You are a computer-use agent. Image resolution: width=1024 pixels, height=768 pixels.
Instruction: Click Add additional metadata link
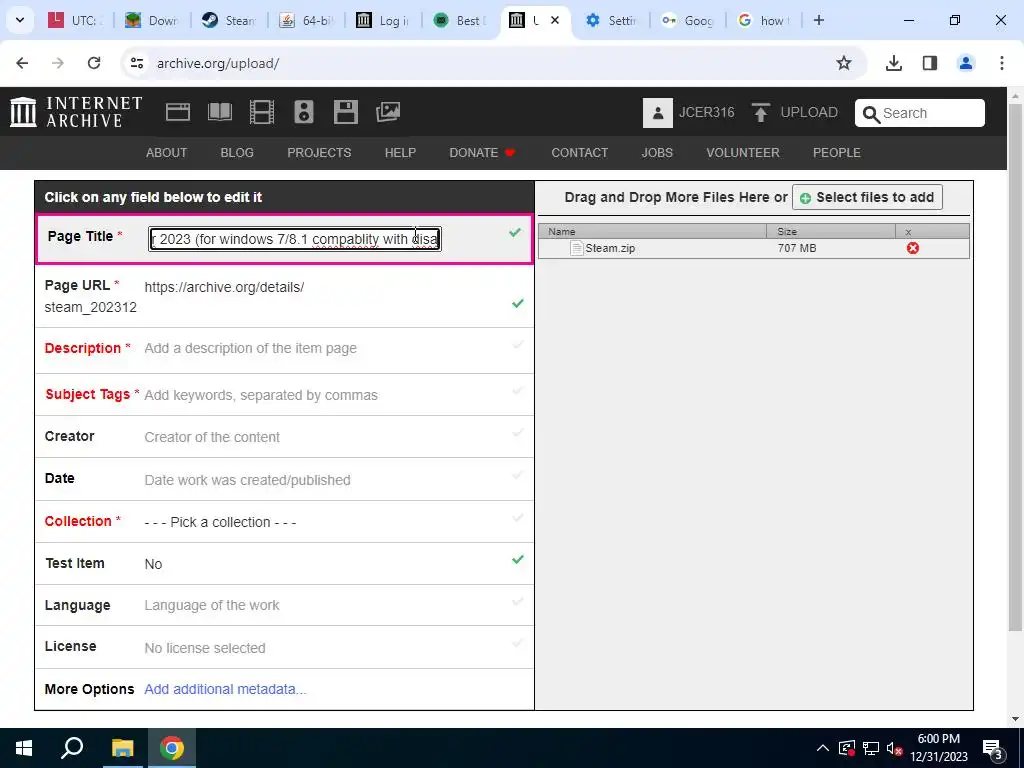(x=225, y=690)
